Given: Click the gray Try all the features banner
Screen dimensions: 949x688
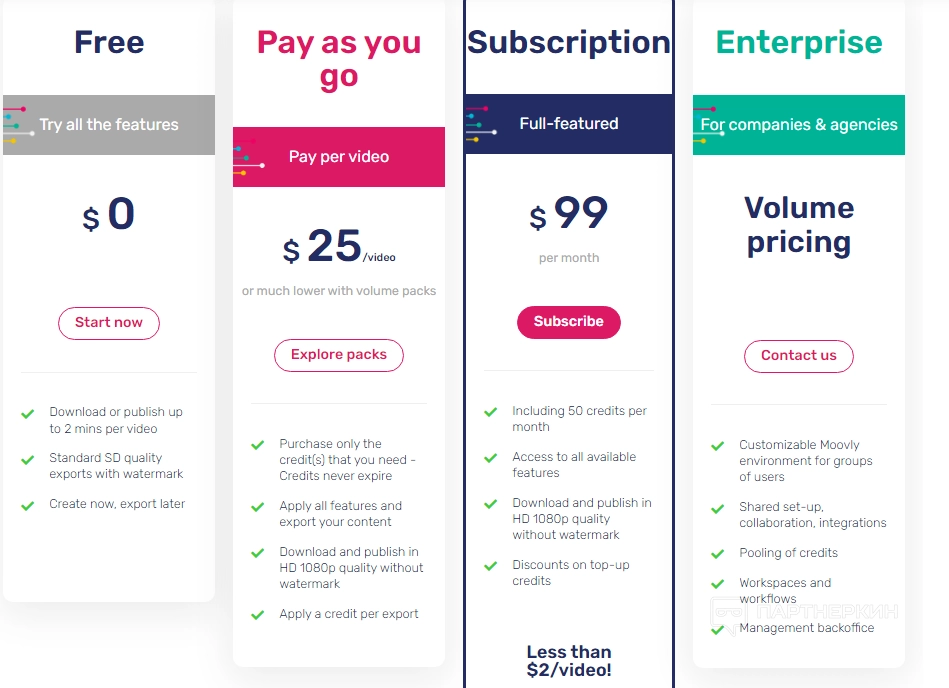Looking at the screenshot, I should click(x=109, y=125).
